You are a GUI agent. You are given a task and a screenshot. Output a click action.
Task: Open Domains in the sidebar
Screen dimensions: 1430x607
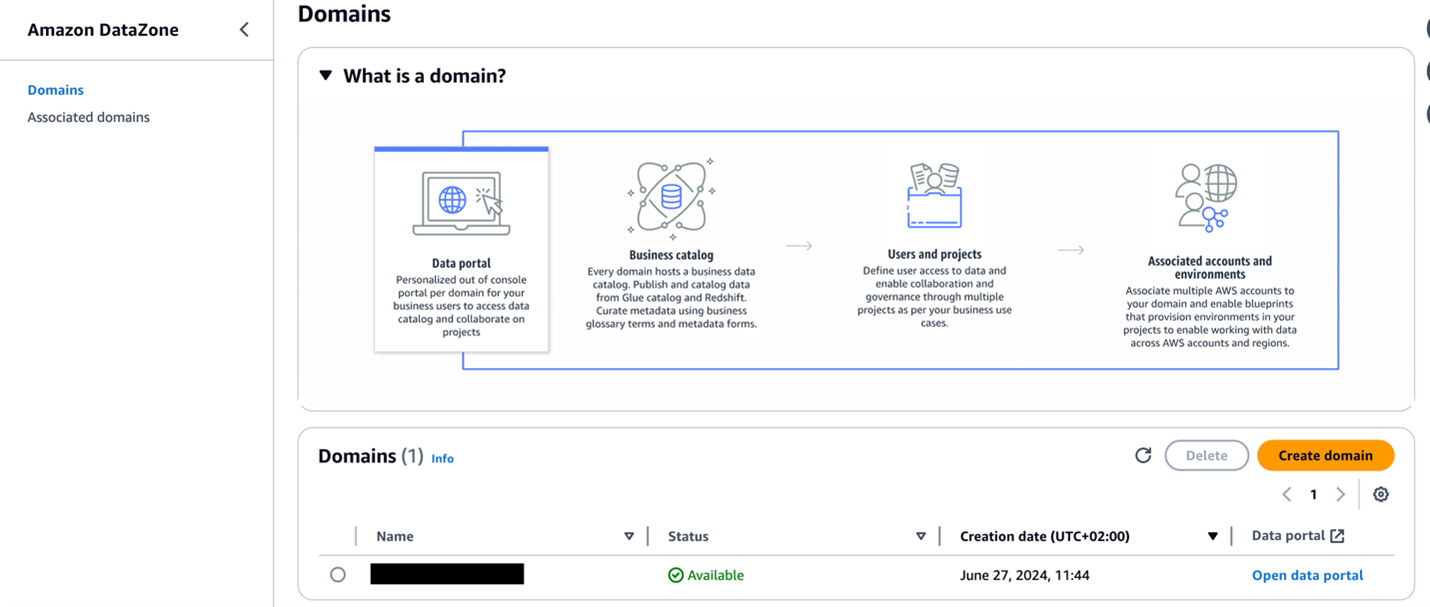click(x=56, y=90)
